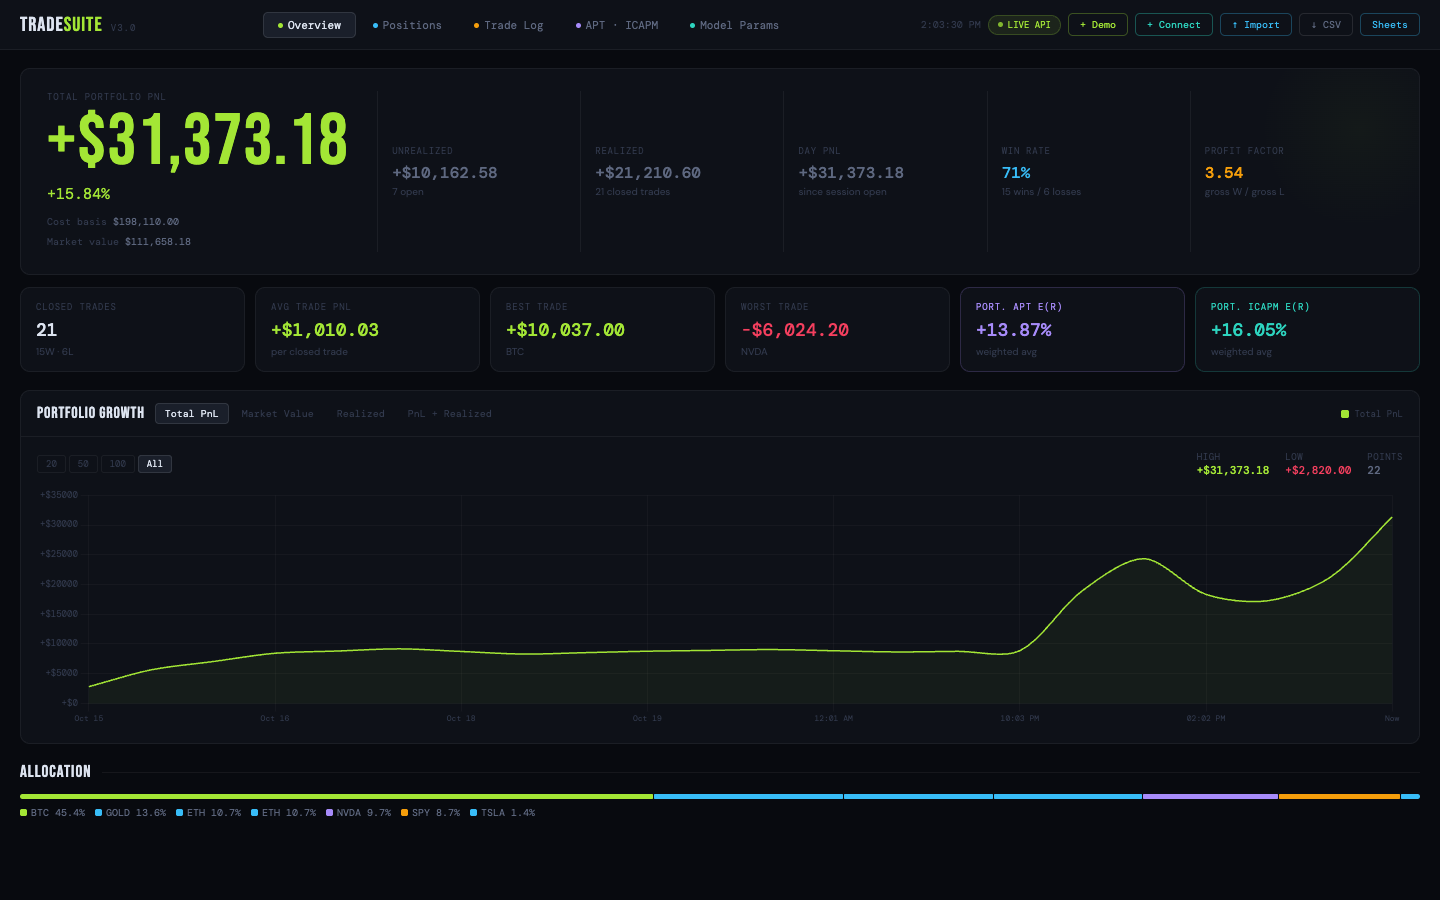Switch chart to Market Value
Viewport: 1440px width, 900px height.
[278, 414]
